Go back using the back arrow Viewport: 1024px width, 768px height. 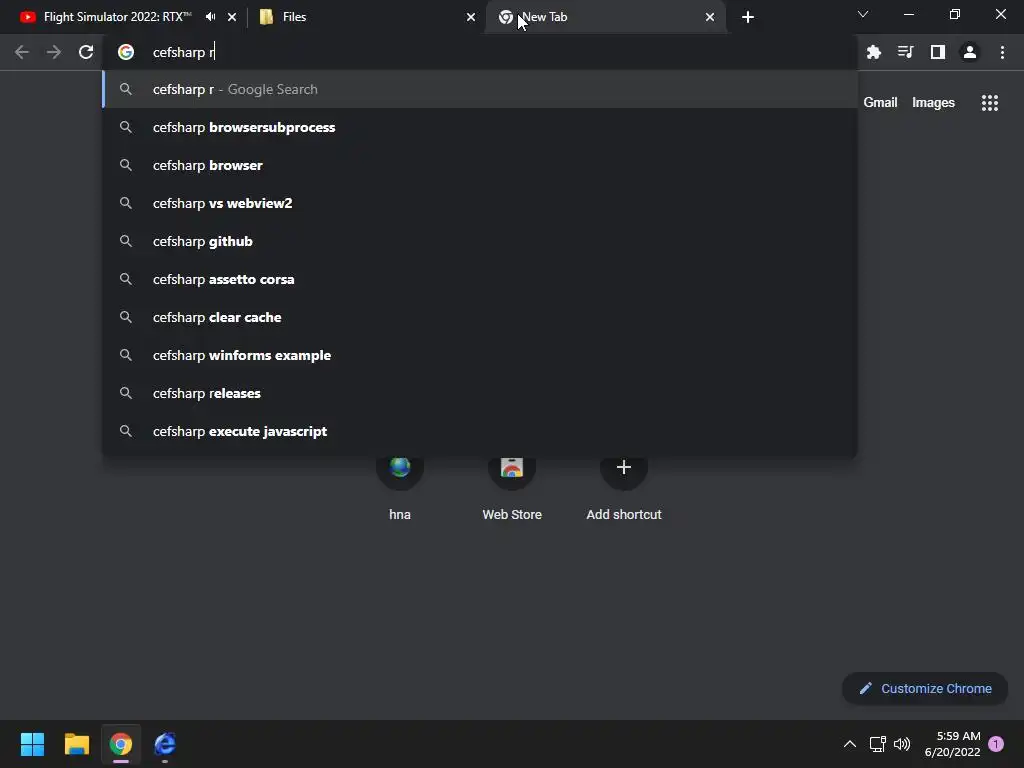click(x=22, y=52)
